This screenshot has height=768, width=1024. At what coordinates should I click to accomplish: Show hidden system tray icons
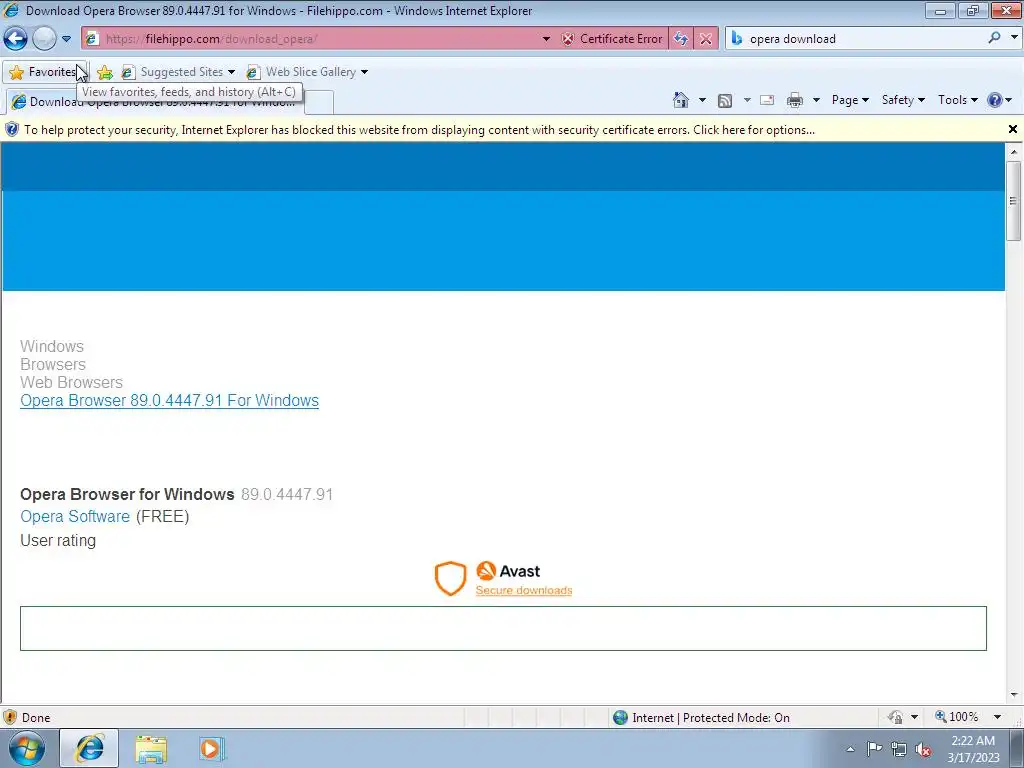point(850,749)
